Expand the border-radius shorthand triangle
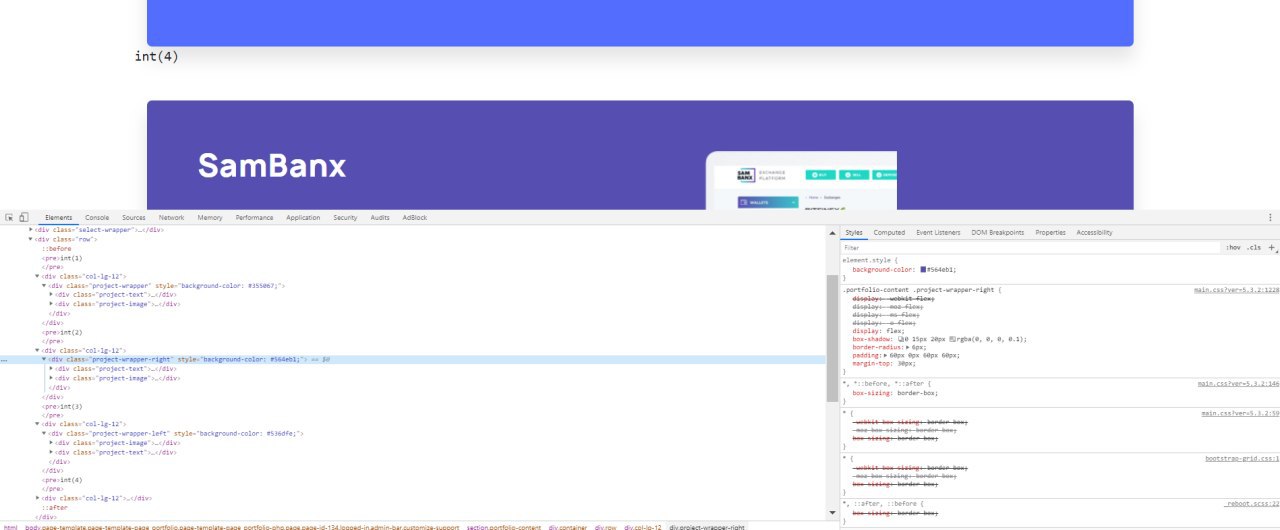Image resolution: width=1280 pixels, height=530 pixels. coord(908,347)
